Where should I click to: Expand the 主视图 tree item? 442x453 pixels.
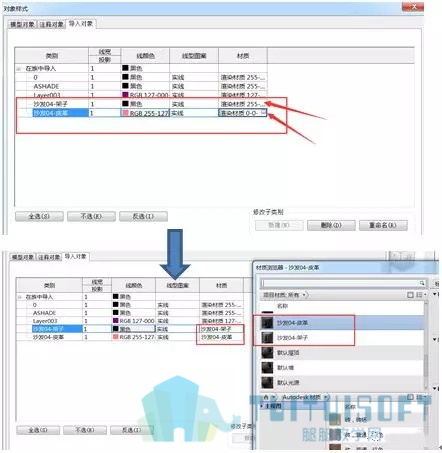262,406
